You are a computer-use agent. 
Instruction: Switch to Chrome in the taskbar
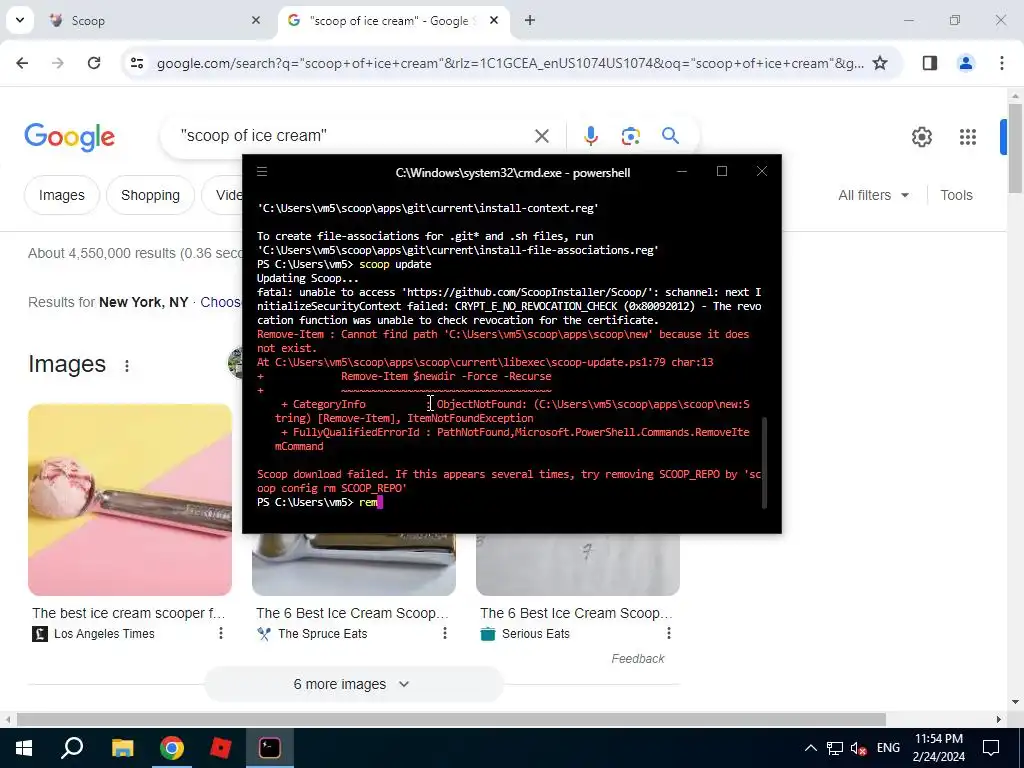tap(172, 748)
